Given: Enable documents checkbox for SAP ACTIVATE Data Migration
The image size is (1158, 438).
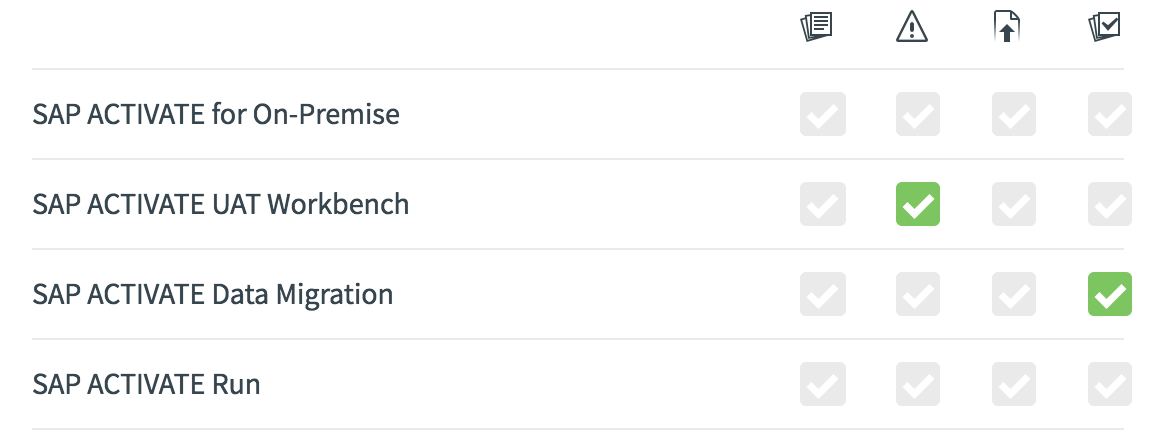Looking at the screenshot, I should (x=823, y=294).
